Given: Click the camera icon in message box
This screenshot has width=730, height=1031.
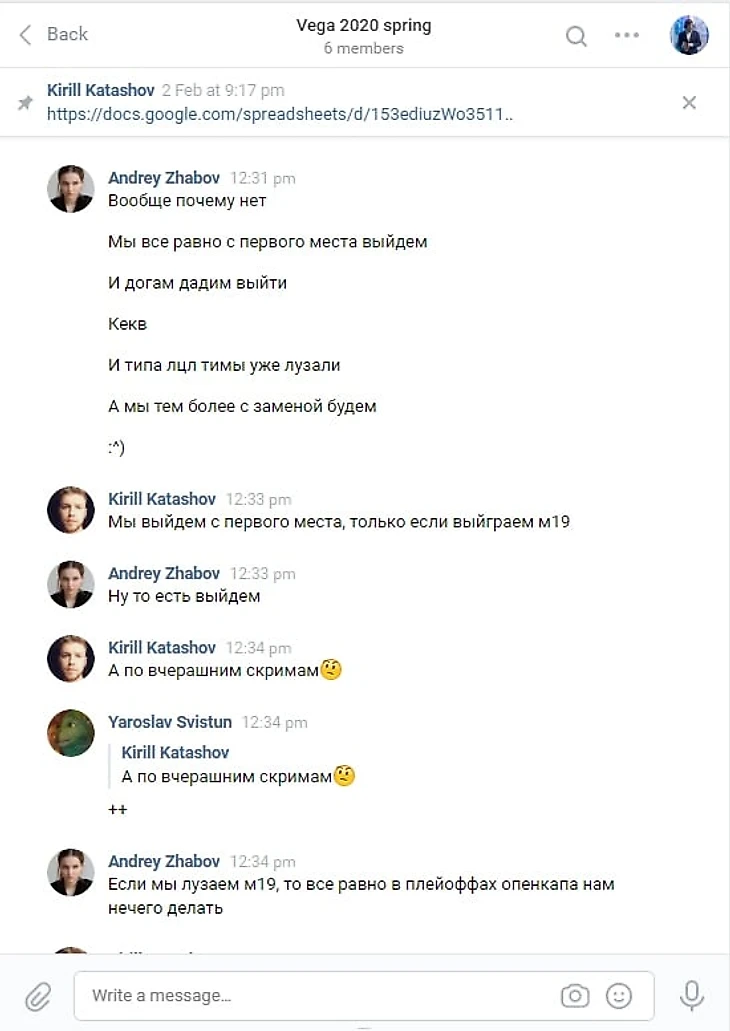Looking at the screenshot, I should click(x=575, y=996).
